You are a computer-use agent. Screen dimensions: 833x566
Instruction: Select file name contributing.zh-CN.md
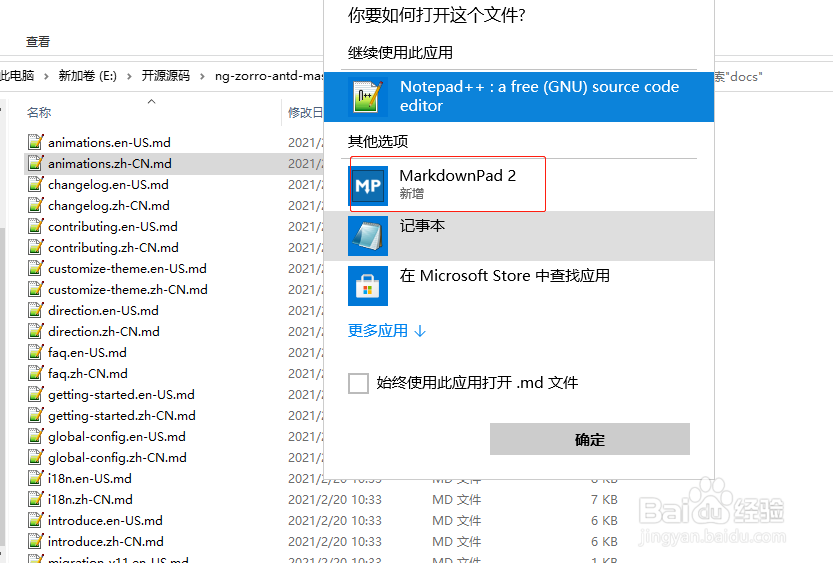point(113,248)
